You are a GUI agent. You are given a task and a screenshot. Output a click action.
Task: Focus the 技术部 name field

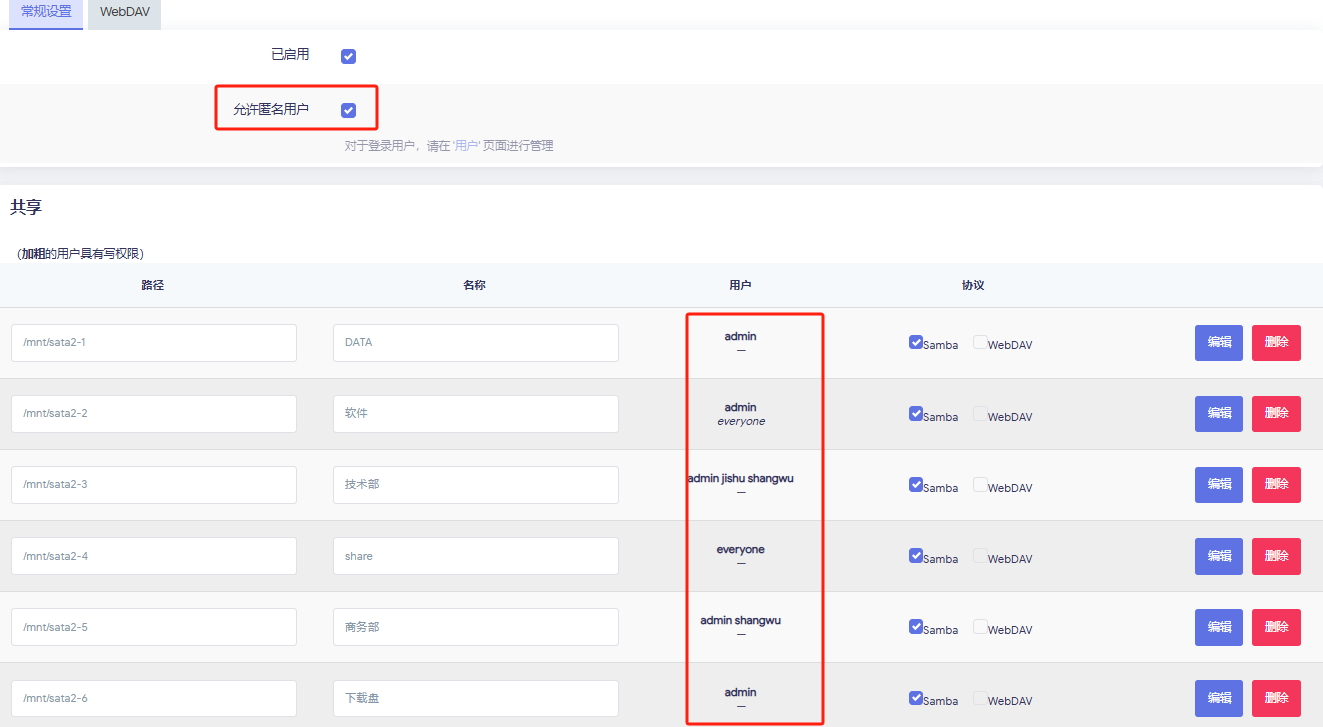[x=475, y=485]
